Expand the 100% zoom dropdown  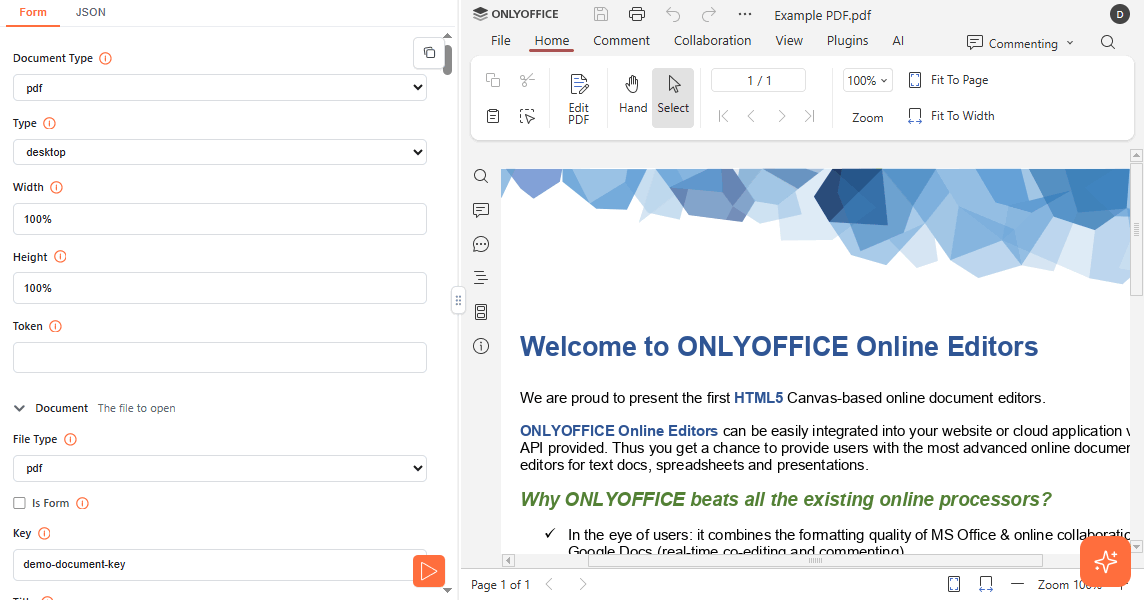(867, 80)
